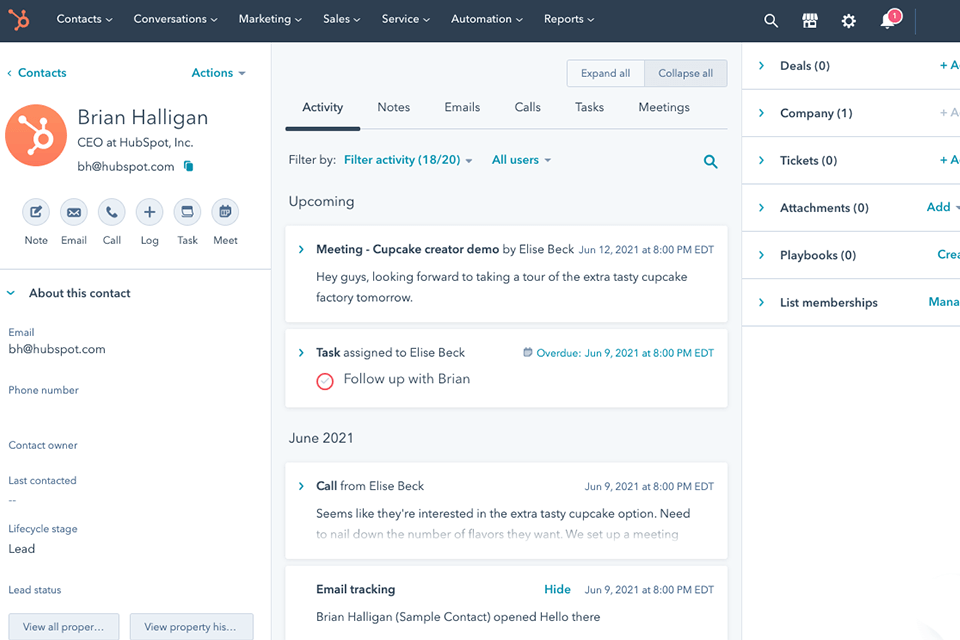Open the Sales menu
This screenshot has height=640, width=960.
[x=342, y=19]
